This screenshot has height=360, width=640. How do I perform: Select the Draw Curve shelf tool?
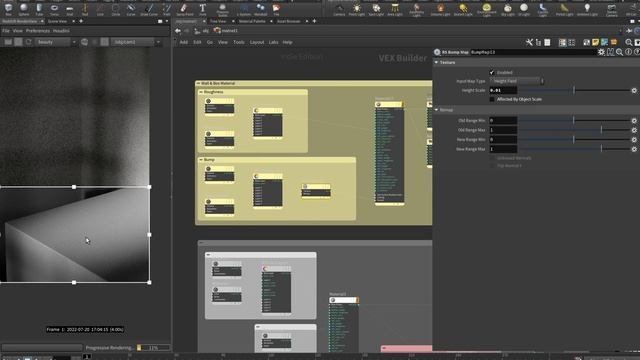149,9
